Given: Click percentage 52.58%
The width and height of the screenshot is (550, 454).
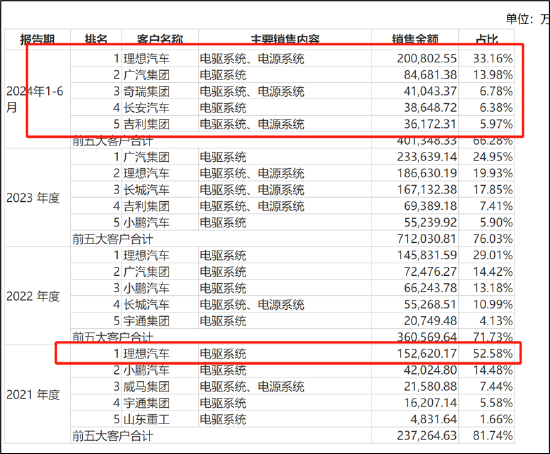Looking at the screenshot, I should click(493, 354).
